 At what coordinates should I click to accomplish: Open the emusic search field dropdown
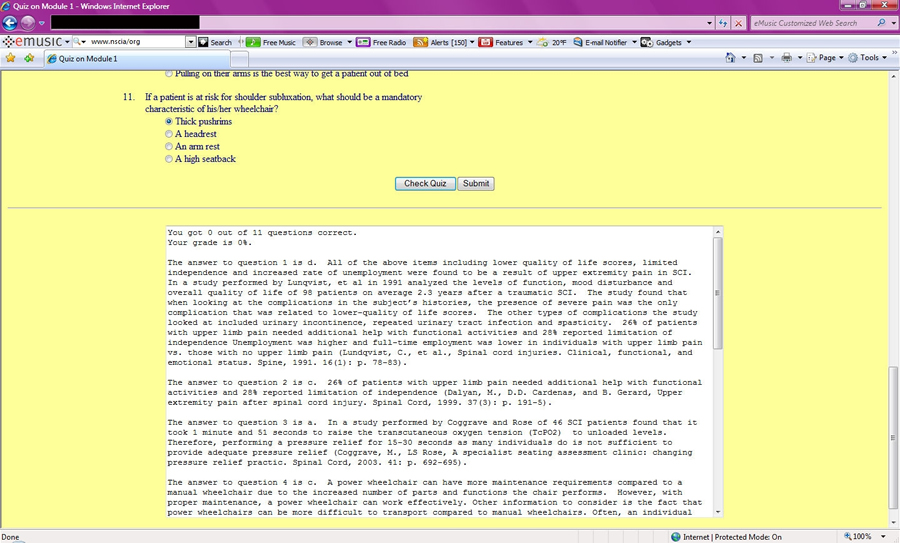191,42
